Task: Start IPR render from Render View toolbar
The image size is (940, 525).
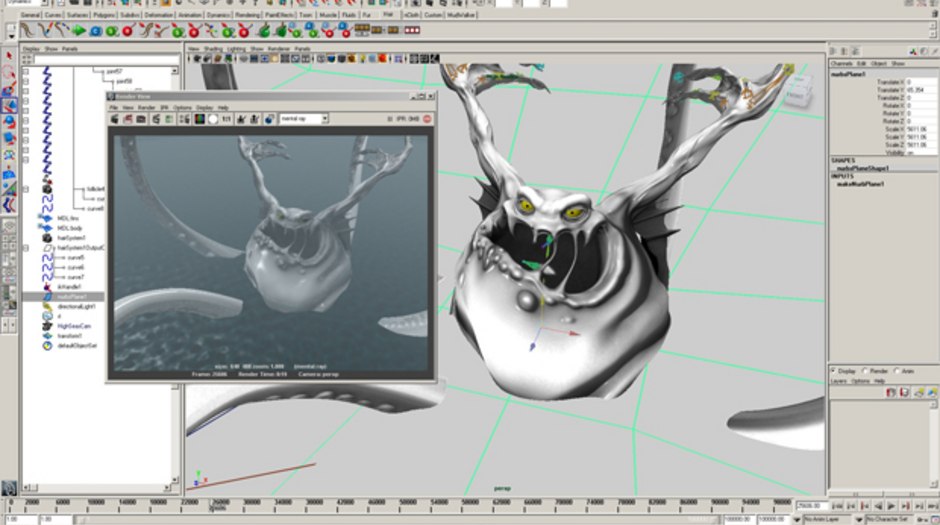Action: 156,119
